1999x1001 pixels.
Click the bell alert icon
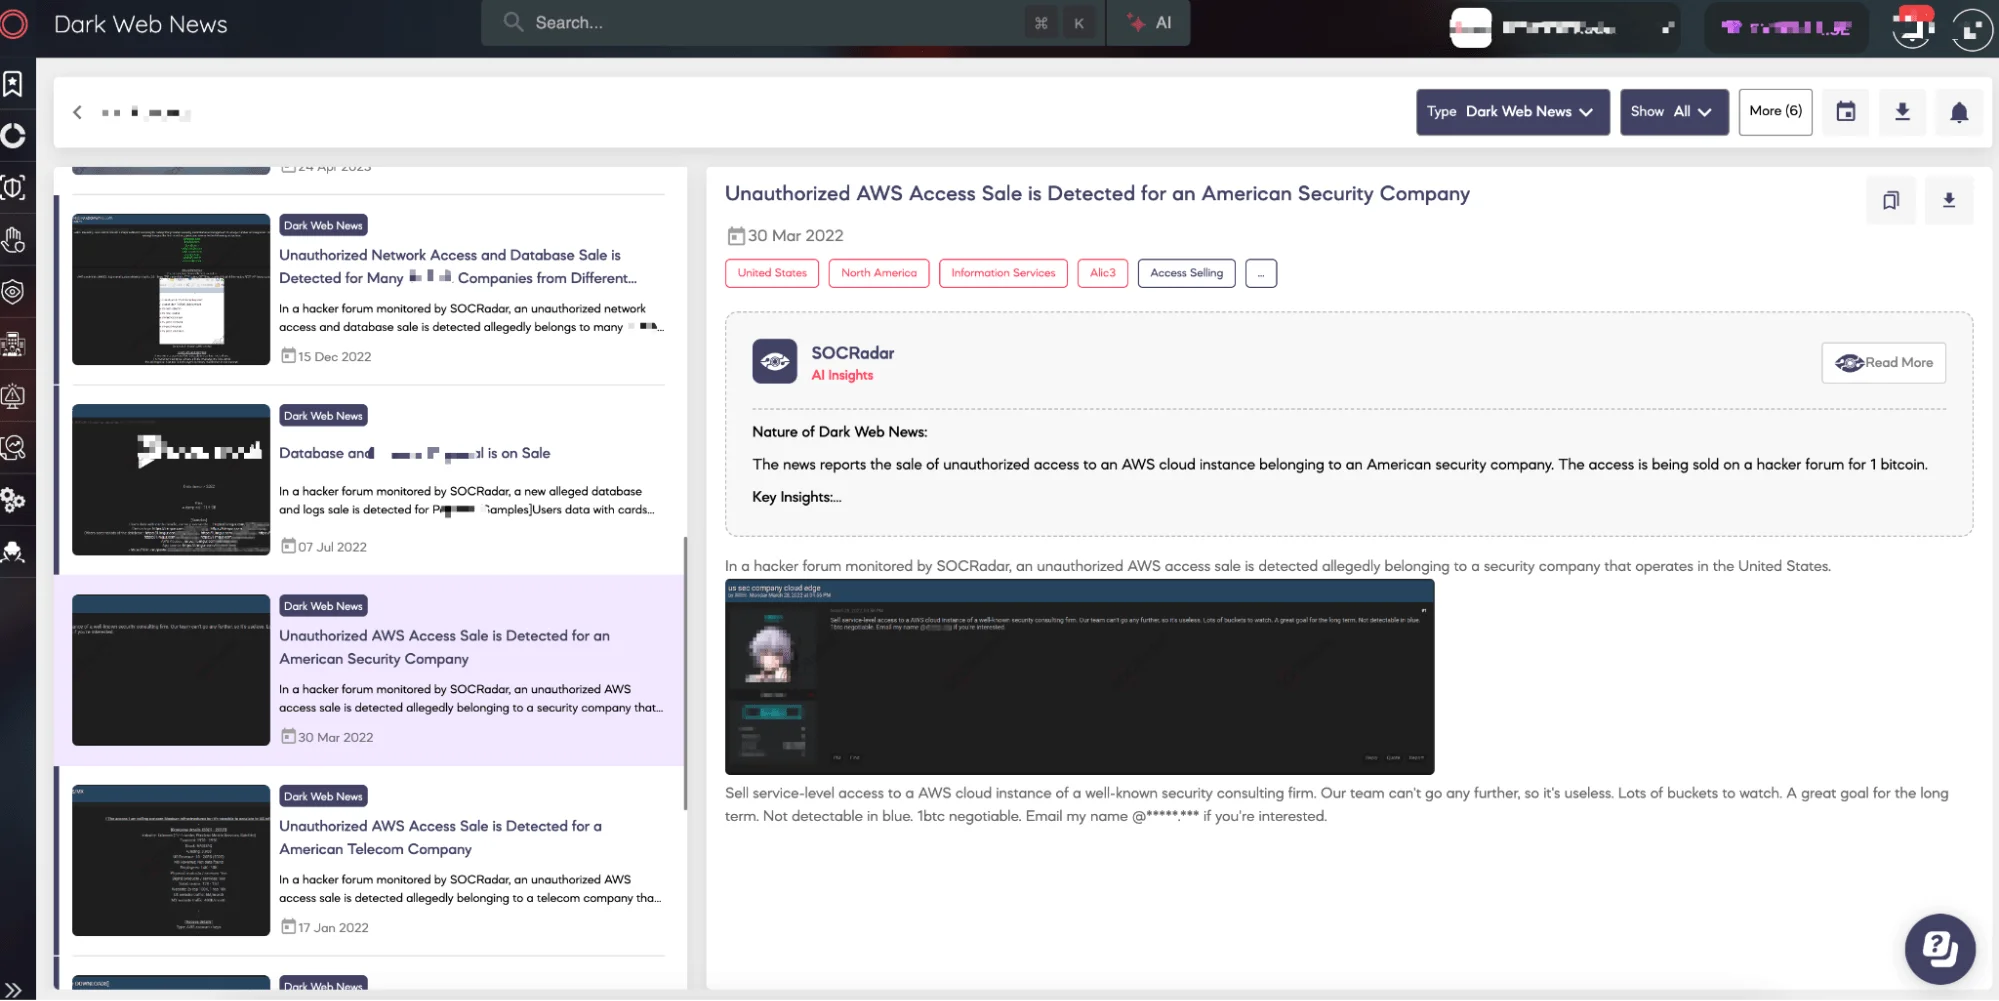point(1959,112)
